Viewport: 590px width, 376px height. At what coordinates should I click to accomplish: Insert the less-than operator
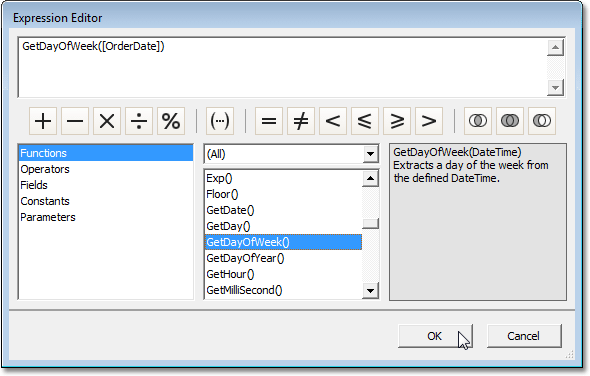click(x=333, y=121)
